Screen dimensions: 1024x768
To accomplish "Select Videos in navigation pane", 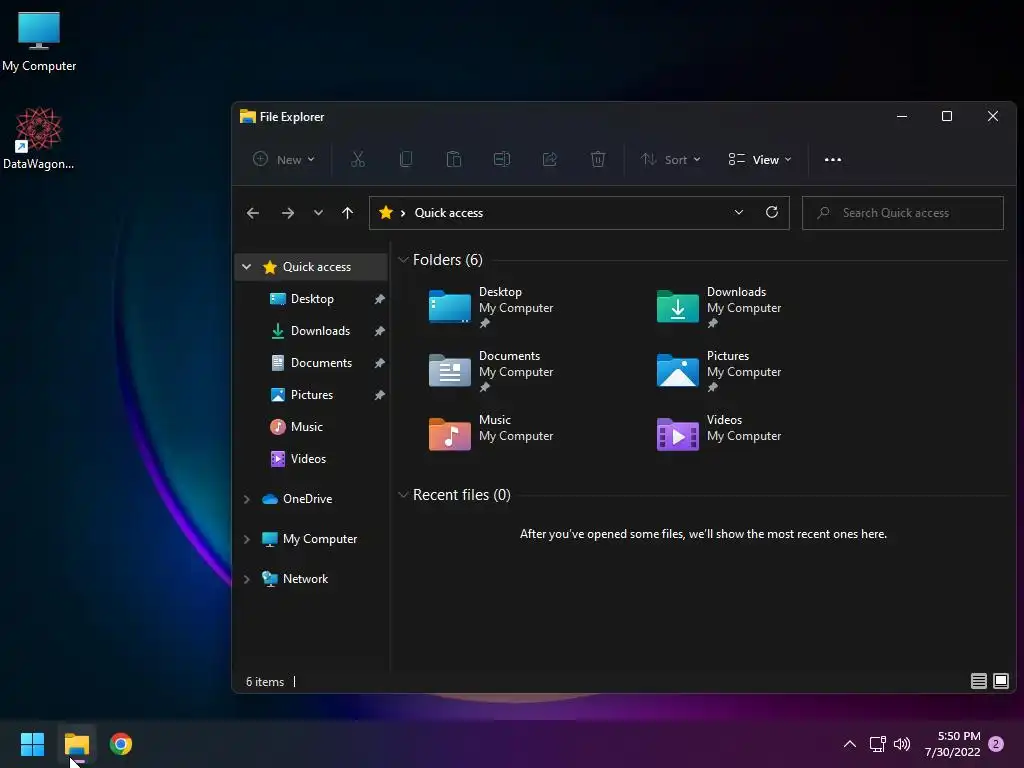I will point(308,458).
